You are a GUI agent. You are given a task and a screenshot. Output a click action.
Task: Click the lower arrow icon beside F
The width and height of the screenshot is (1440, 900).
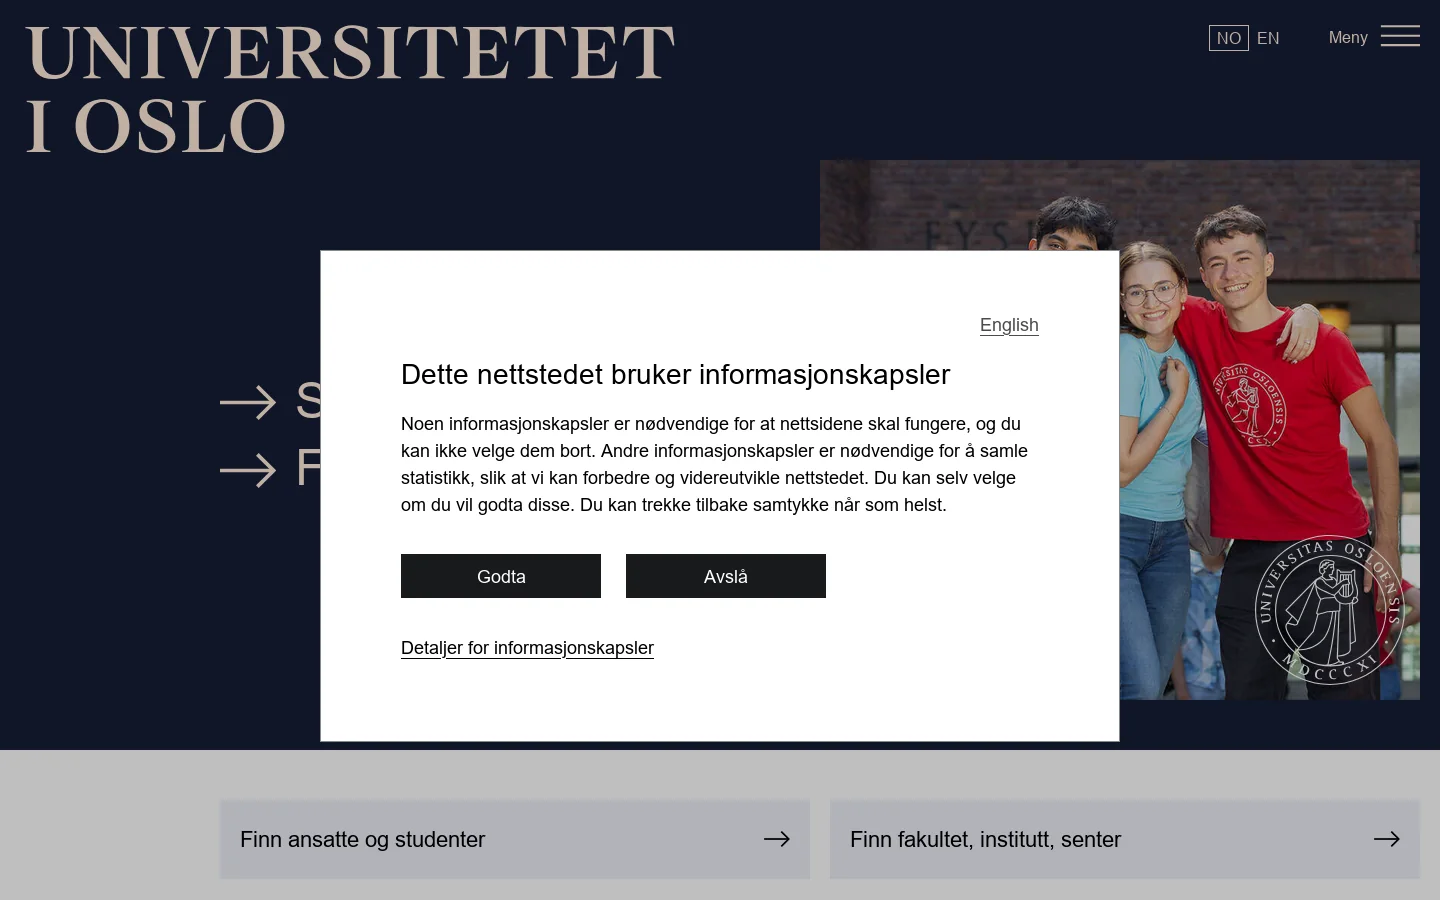point(248,470)
